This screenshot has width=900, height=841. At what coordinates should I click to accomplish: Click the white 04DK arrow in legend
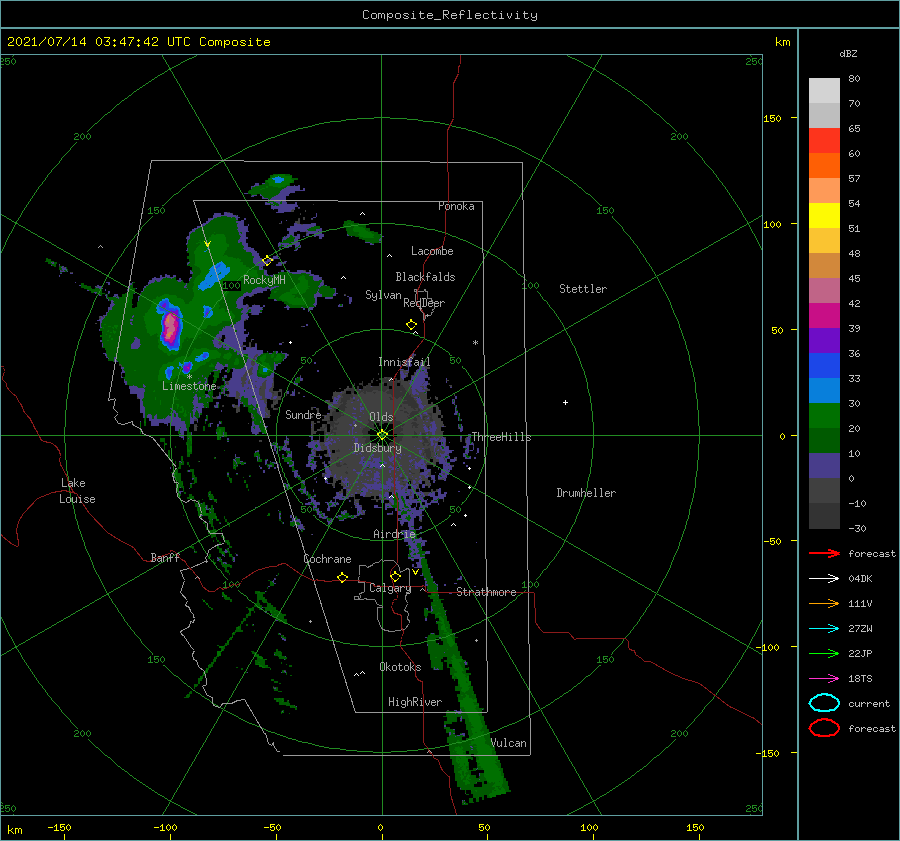point(824,578)
